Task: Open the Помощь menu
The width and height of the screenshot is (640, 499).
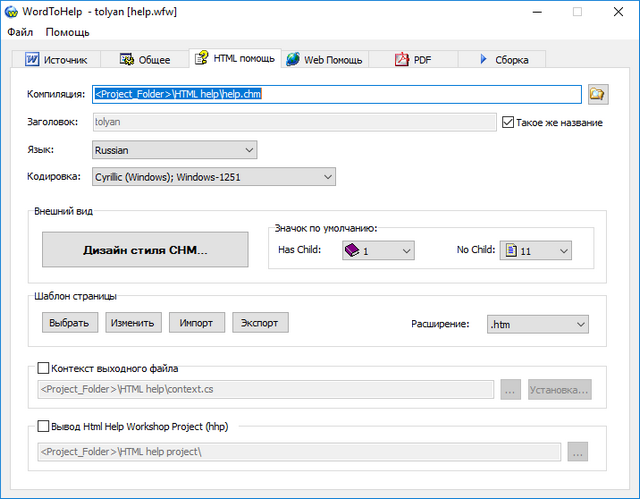Action: point(67,32)
